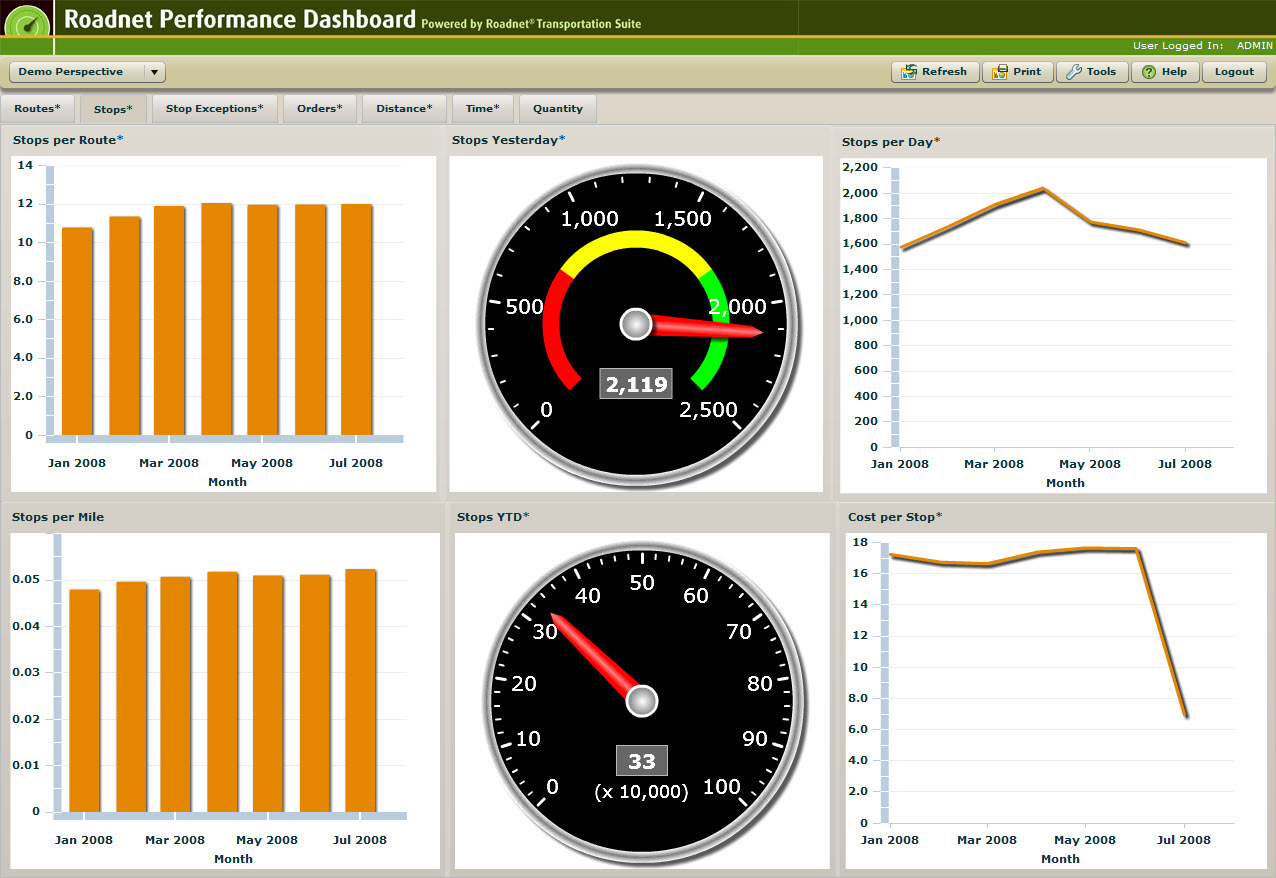The height and width of the screenshot is (878, 1276).
Task: Switch to the Routes tab
Action: point(37,108)
